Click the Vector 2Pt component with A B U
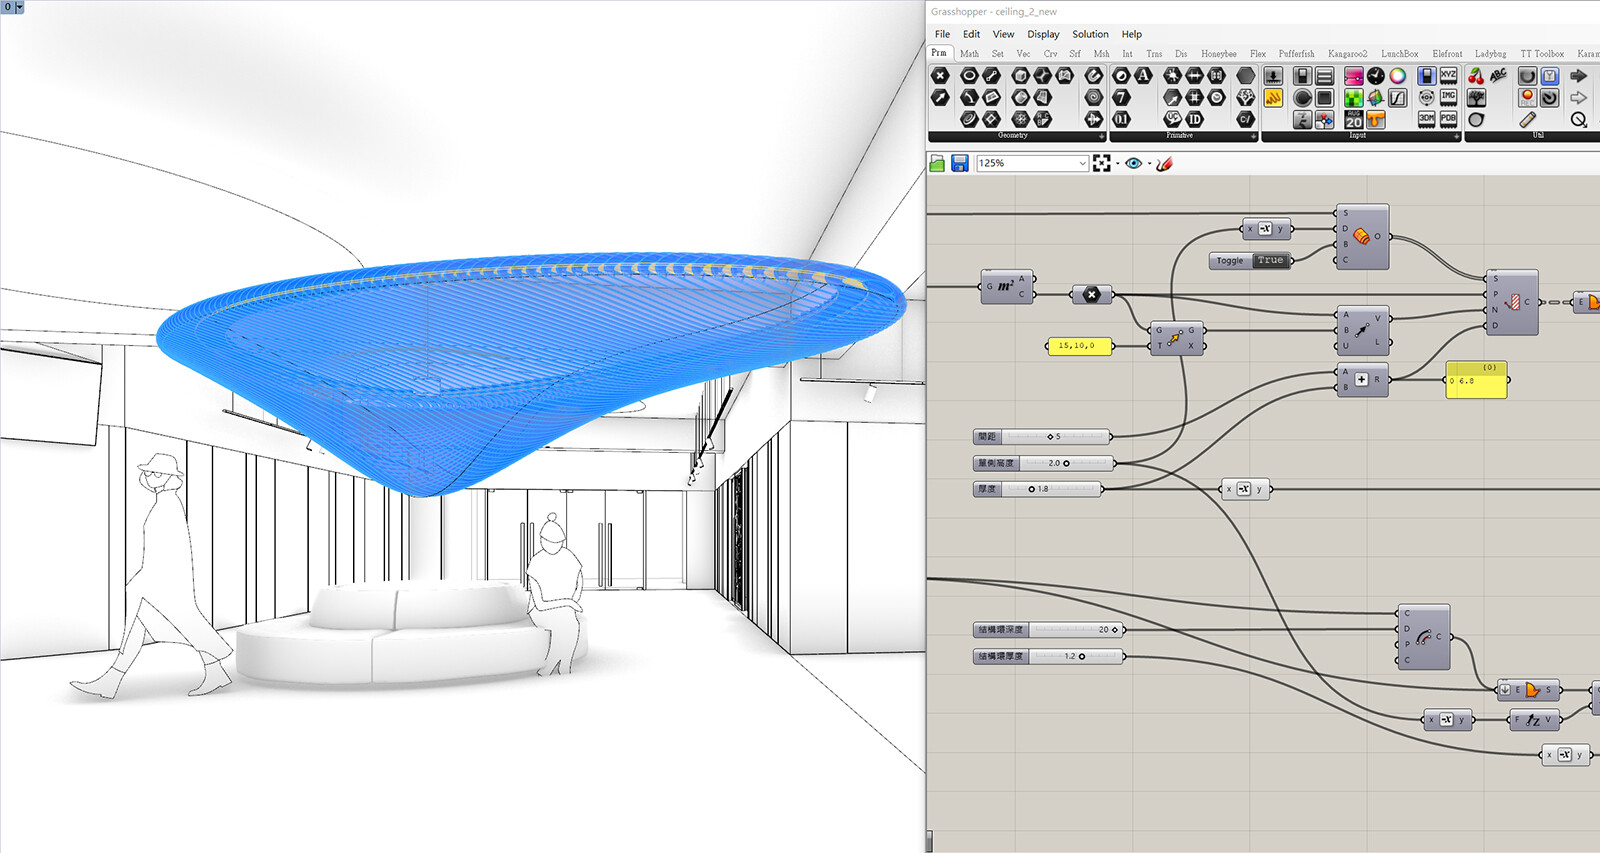1600x853 pixels. [1362, 330]
